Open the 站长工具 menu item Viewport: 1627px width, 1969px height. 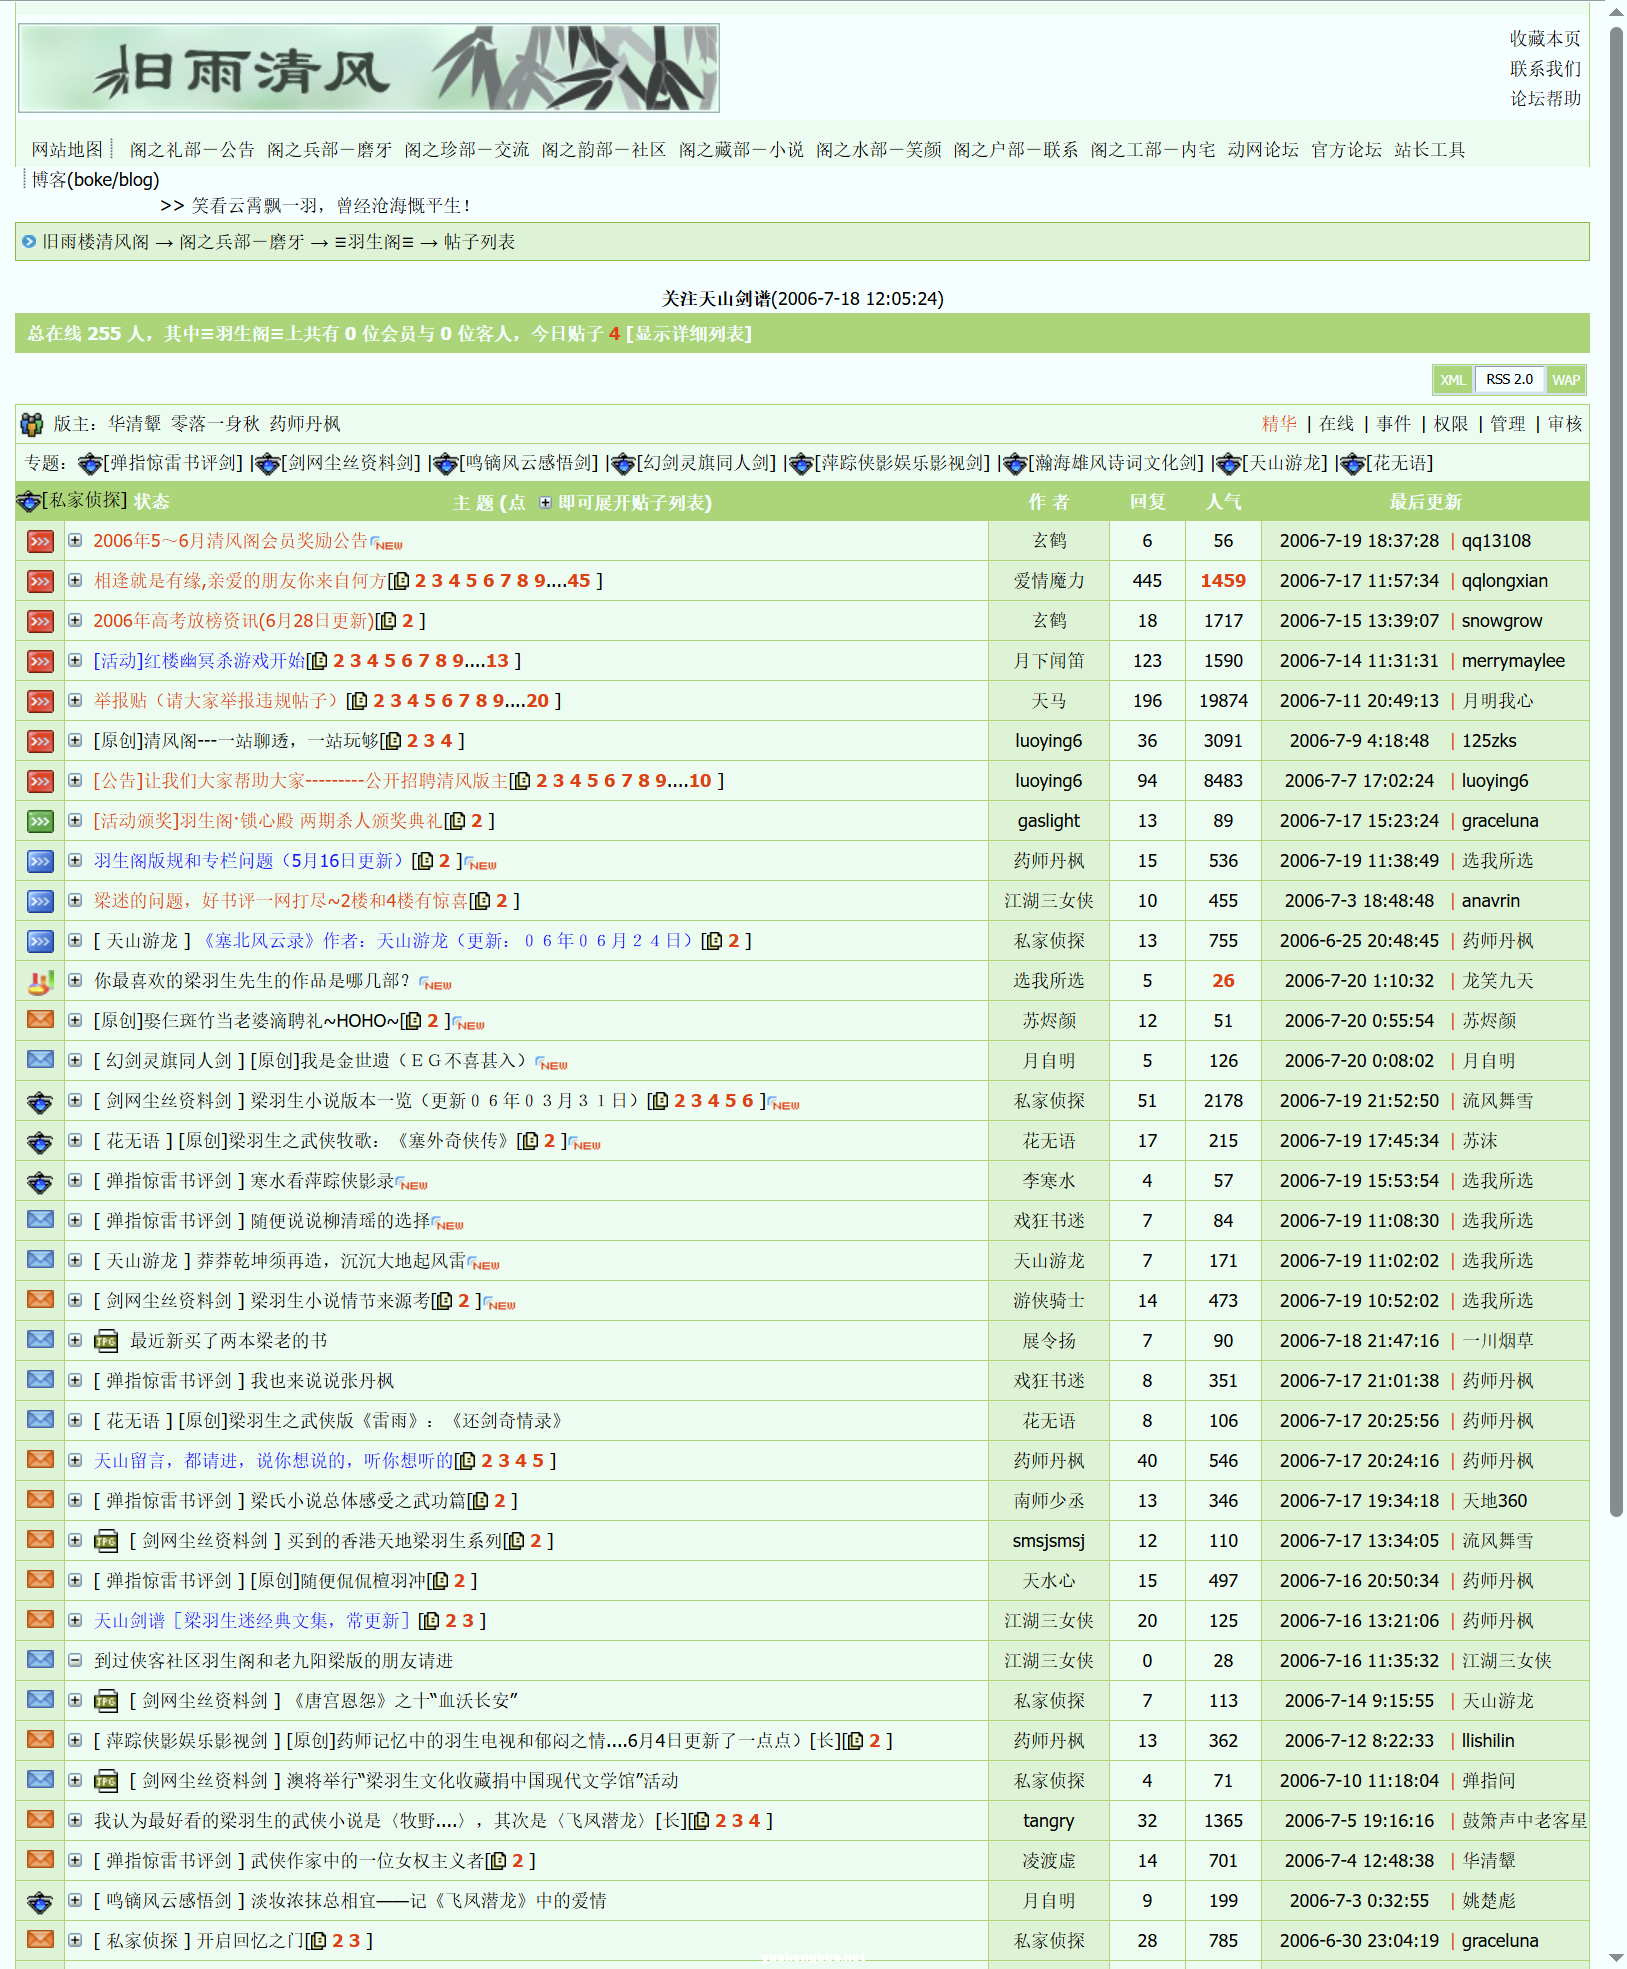[1430, 149]
